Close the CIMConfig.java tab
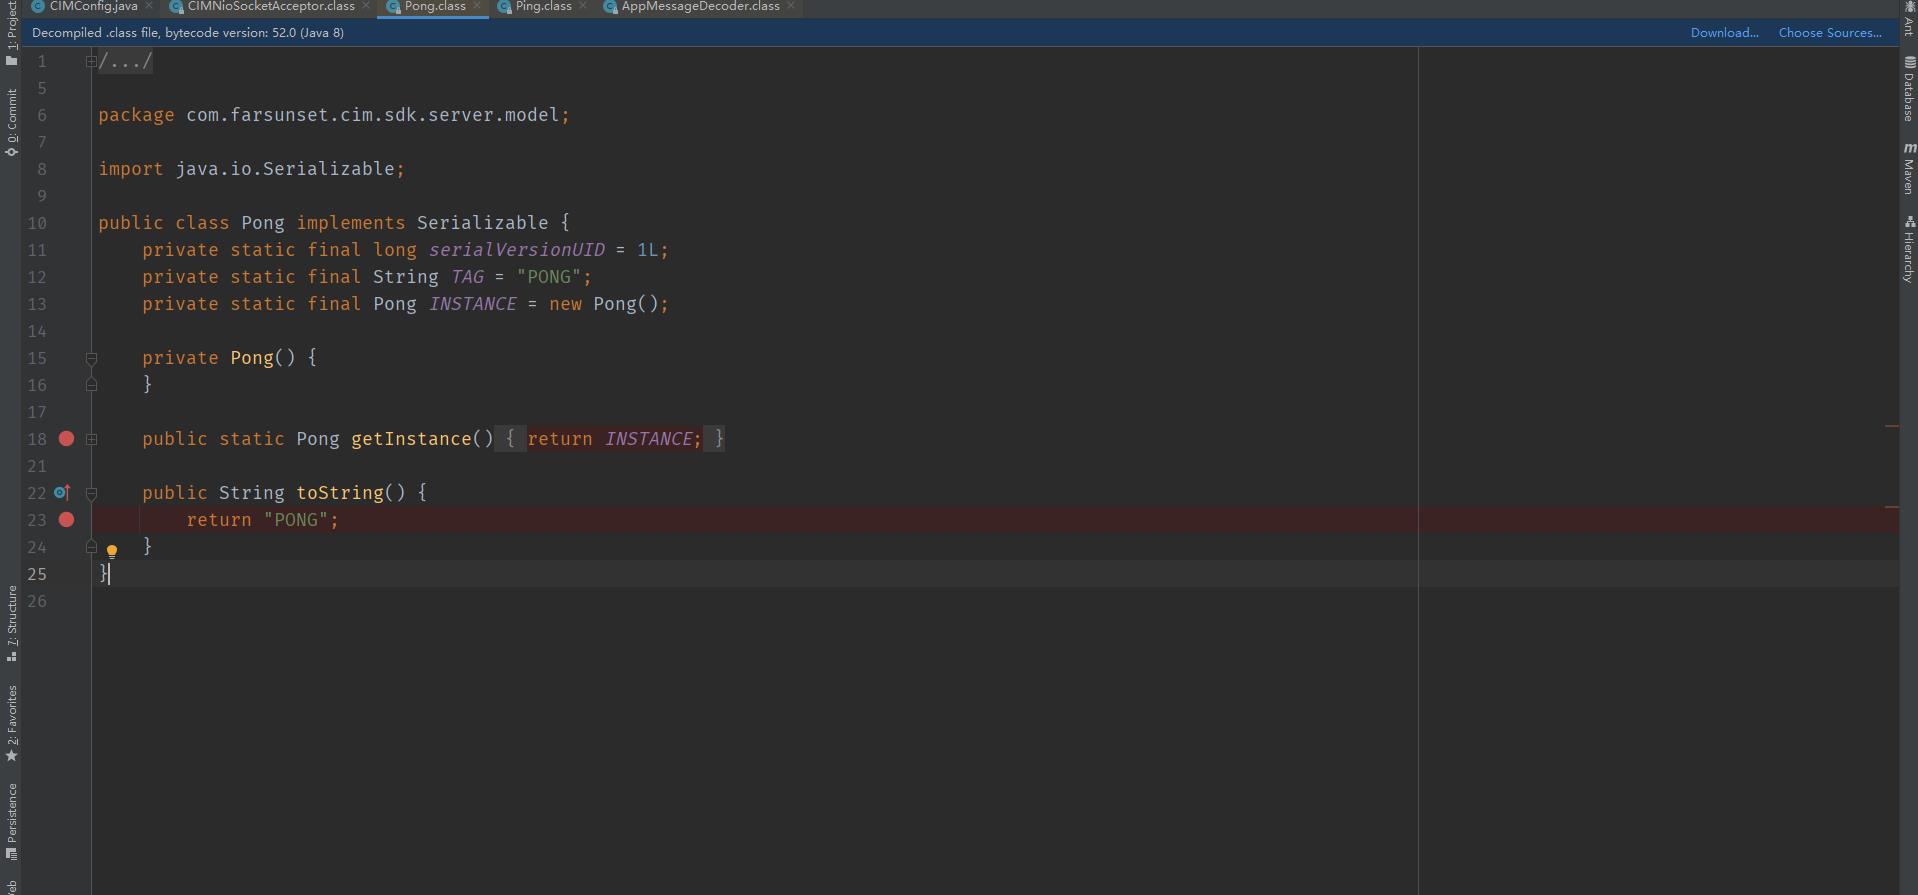 coord(149,6)
